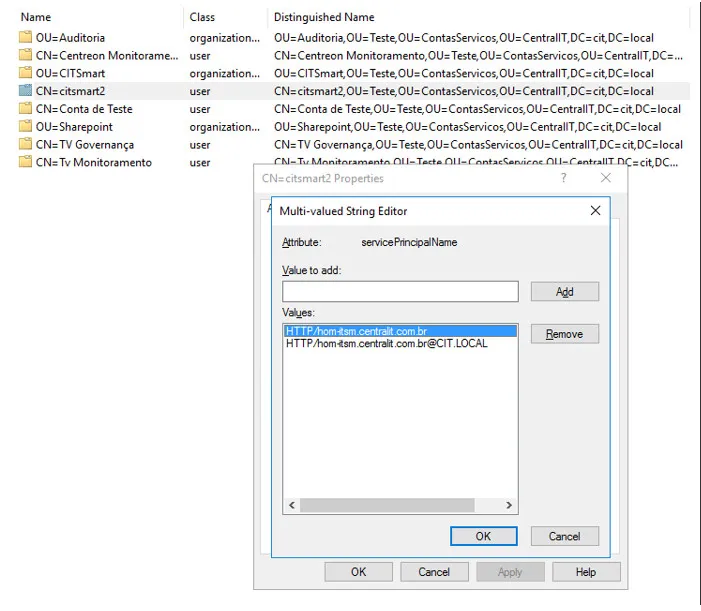
Task: Click the horizontal scrollbar thumb in Values list
Action: (x=387, y=505)
